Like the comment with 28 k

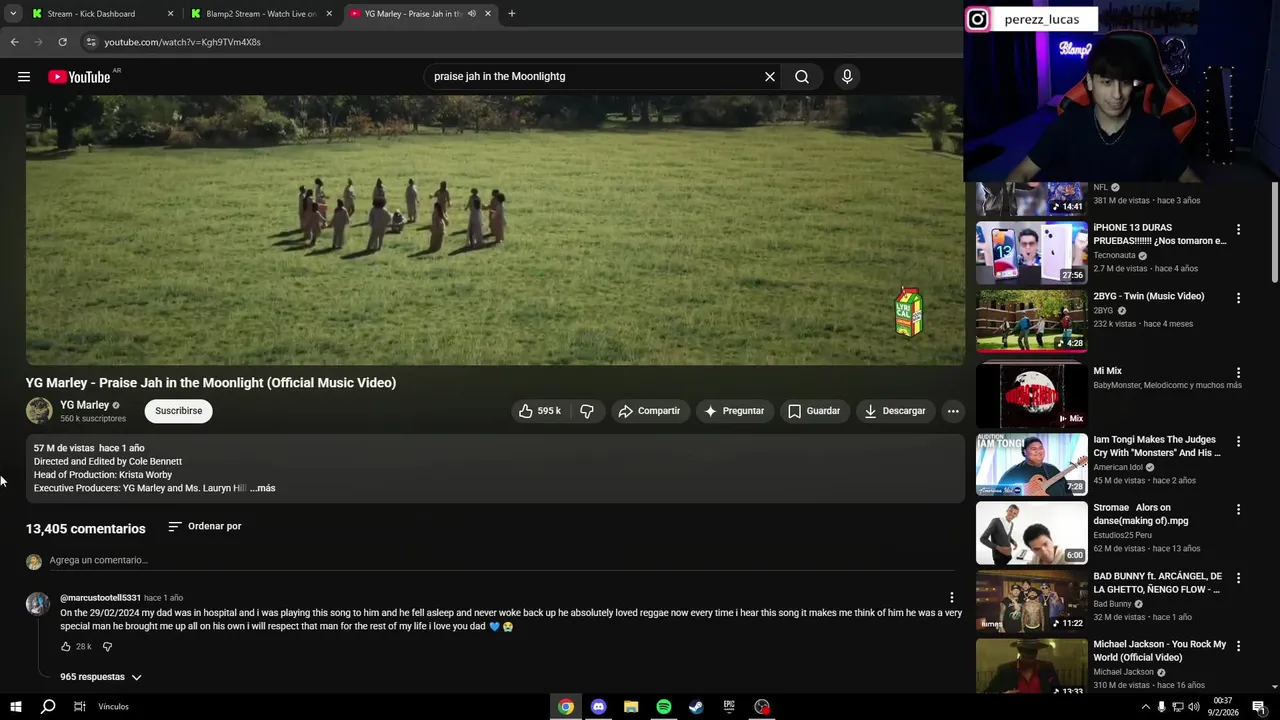pyautogui.click(x=66, y=647)
